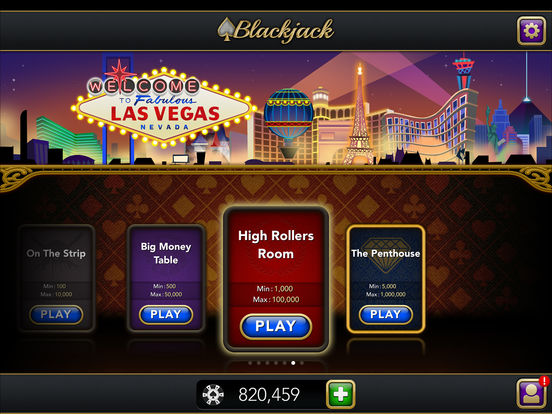Select the highlighted white page indicator dot
Screen dimensions: 552x414
coord(293,363)
